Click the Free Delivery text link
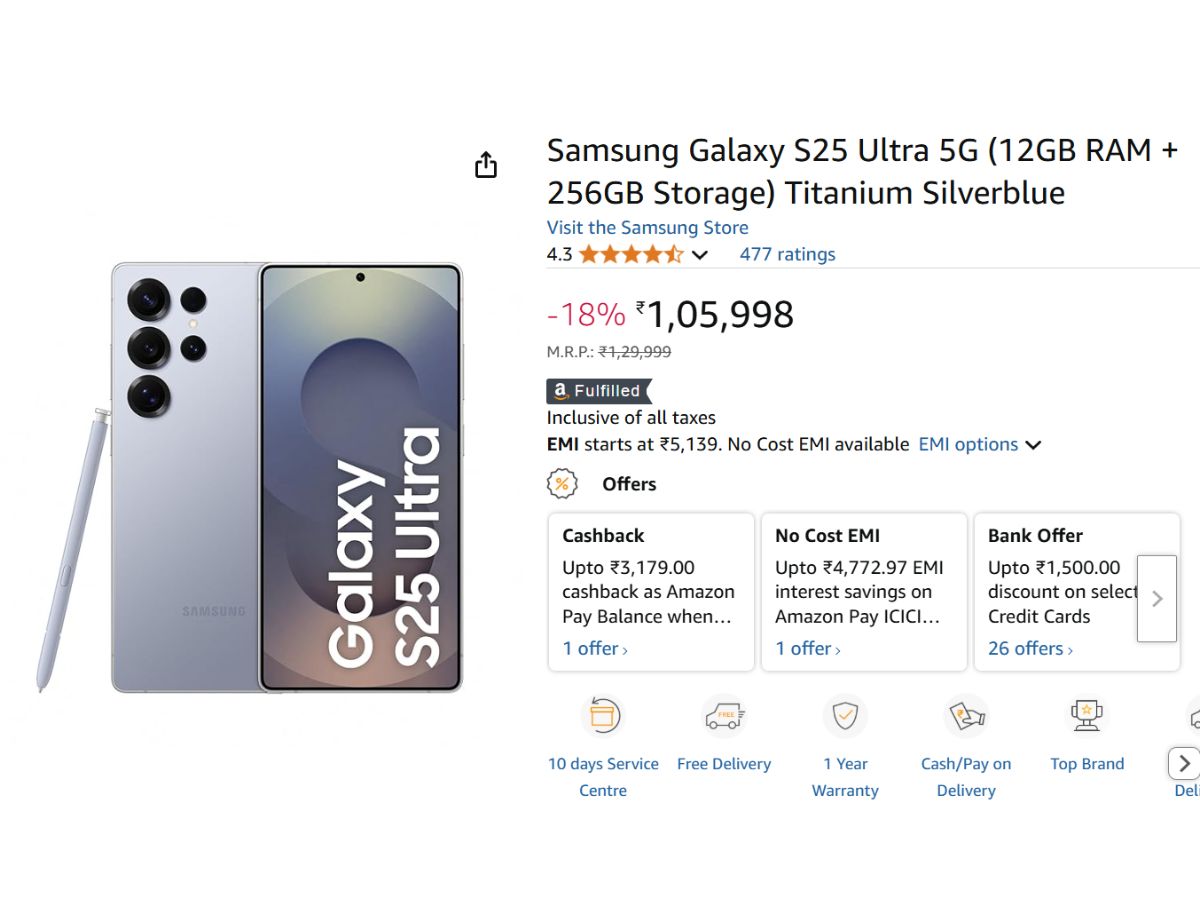The height and width of the screenshot is (900, 1200). click(724, 764)
